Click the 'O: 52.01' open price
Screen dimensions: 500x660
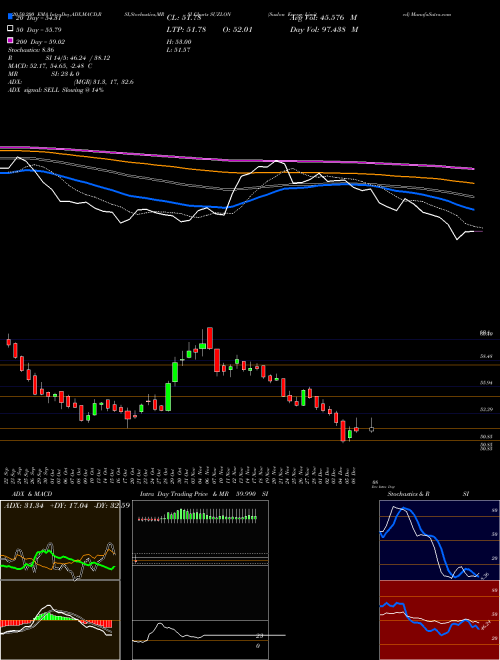point(238,29)
